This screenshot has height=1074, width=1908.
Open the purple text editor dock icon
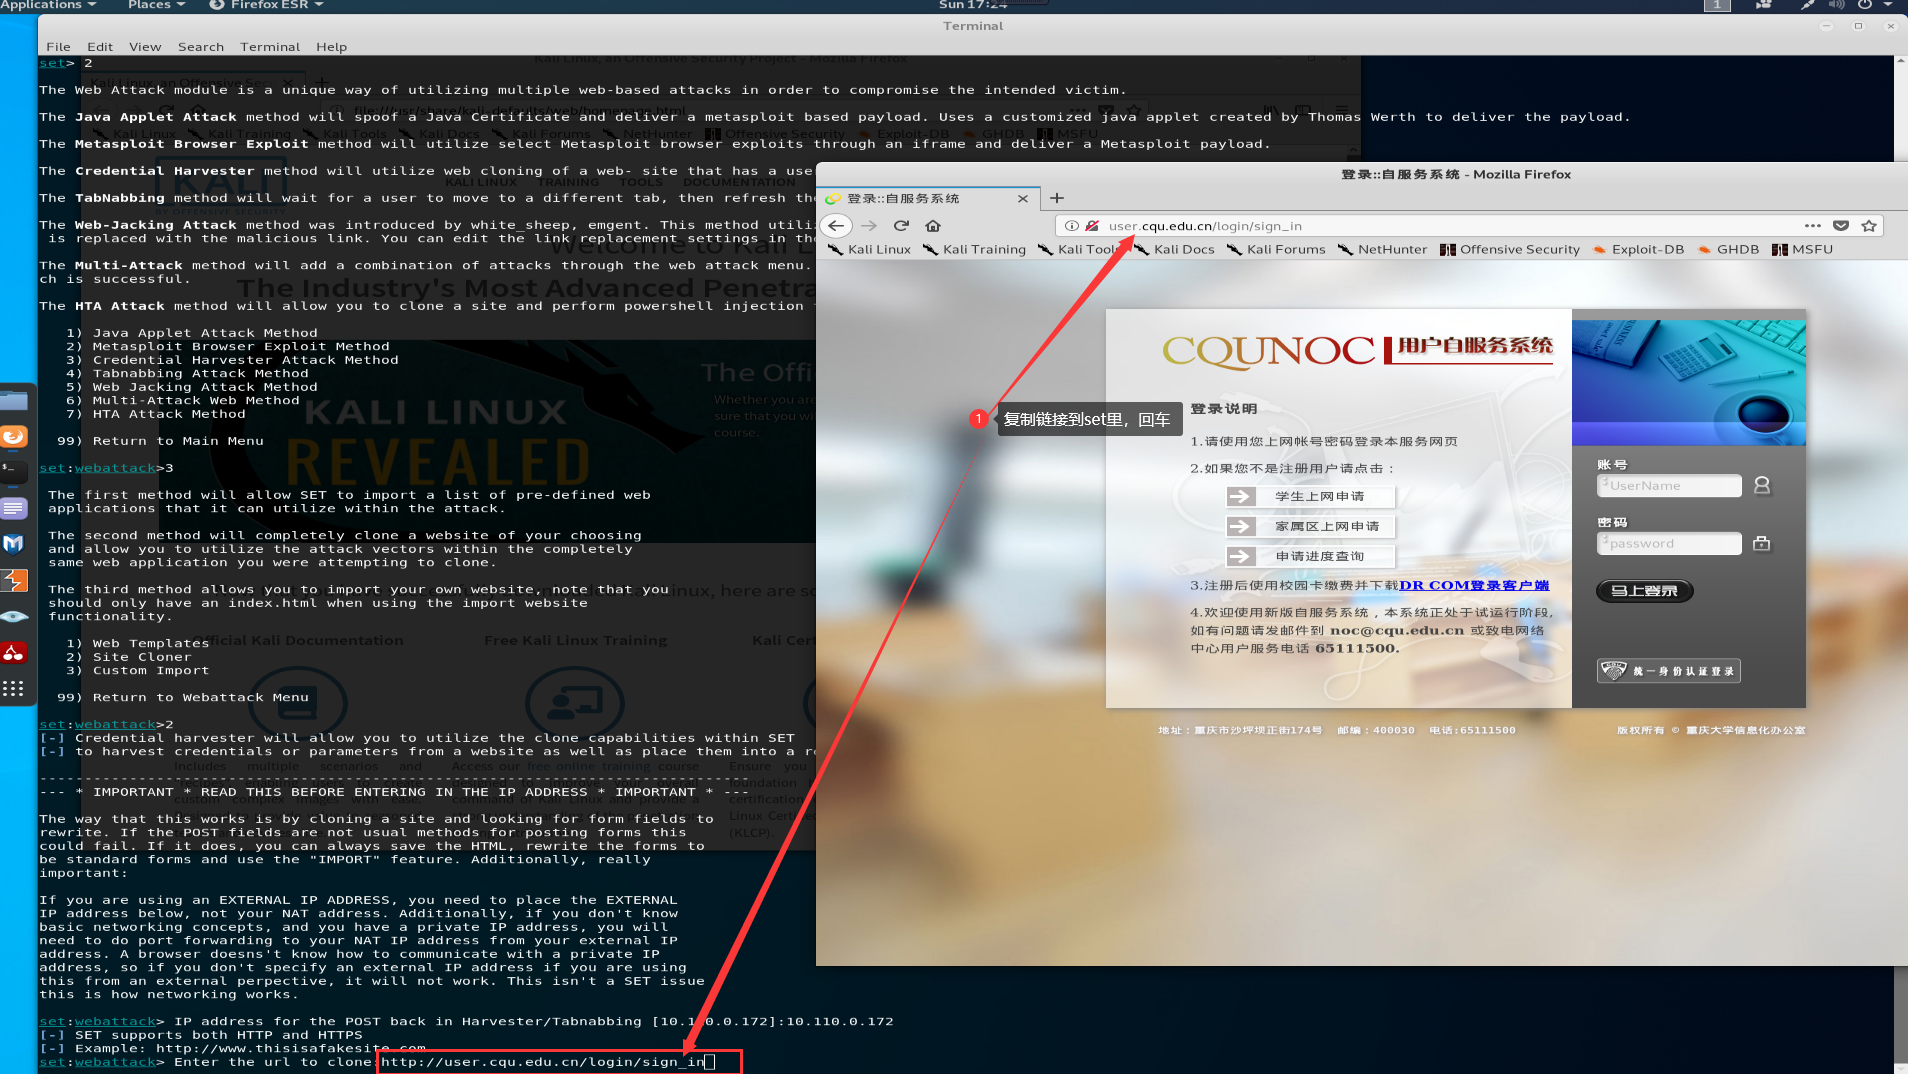tap(14, 508)
